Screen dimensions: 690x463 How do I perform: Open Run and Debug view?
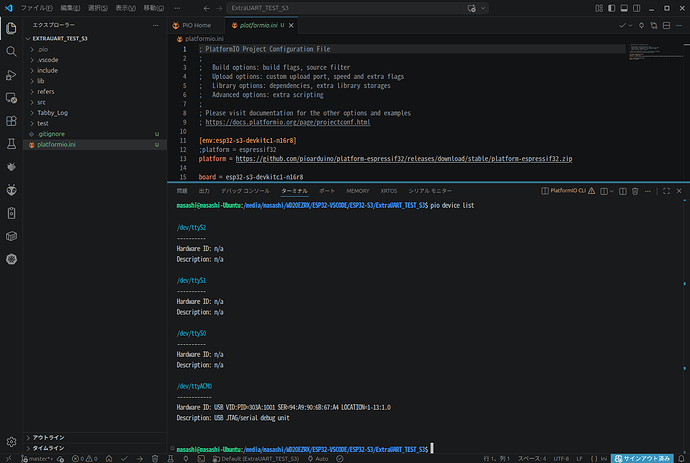coord(11,75)
